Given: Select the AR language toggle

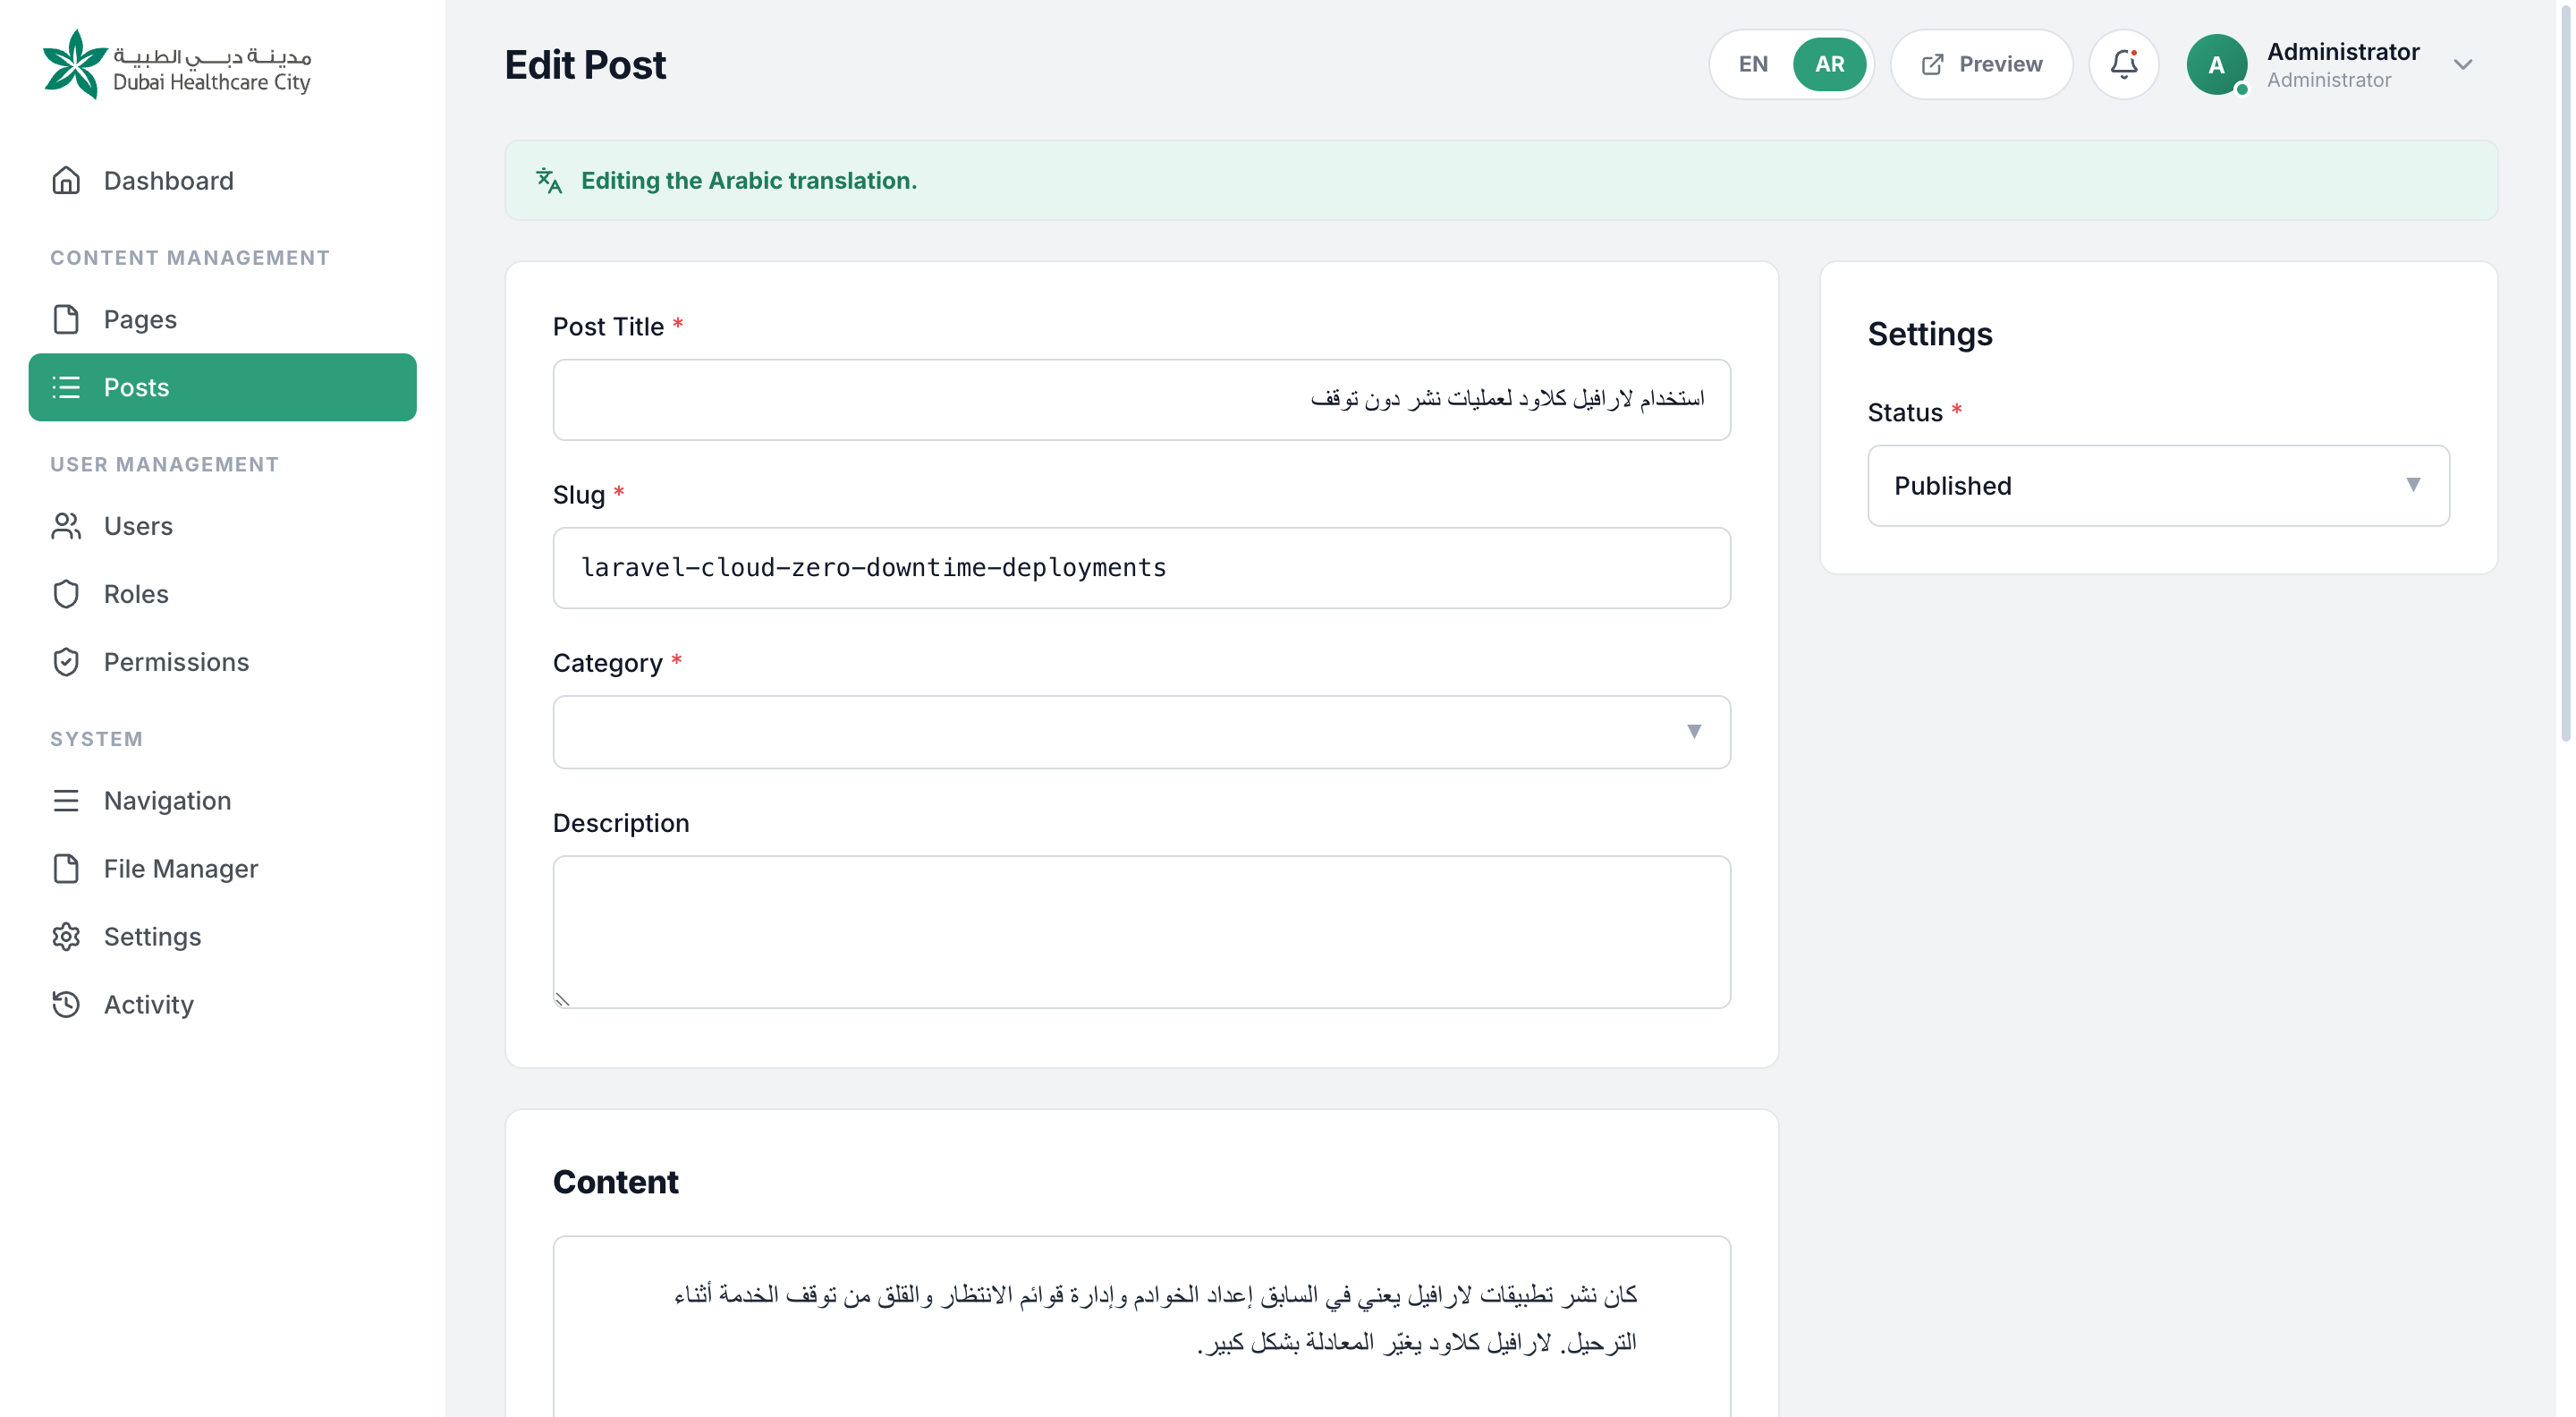Looking at the screenshot, I should tap(1829, 64).
